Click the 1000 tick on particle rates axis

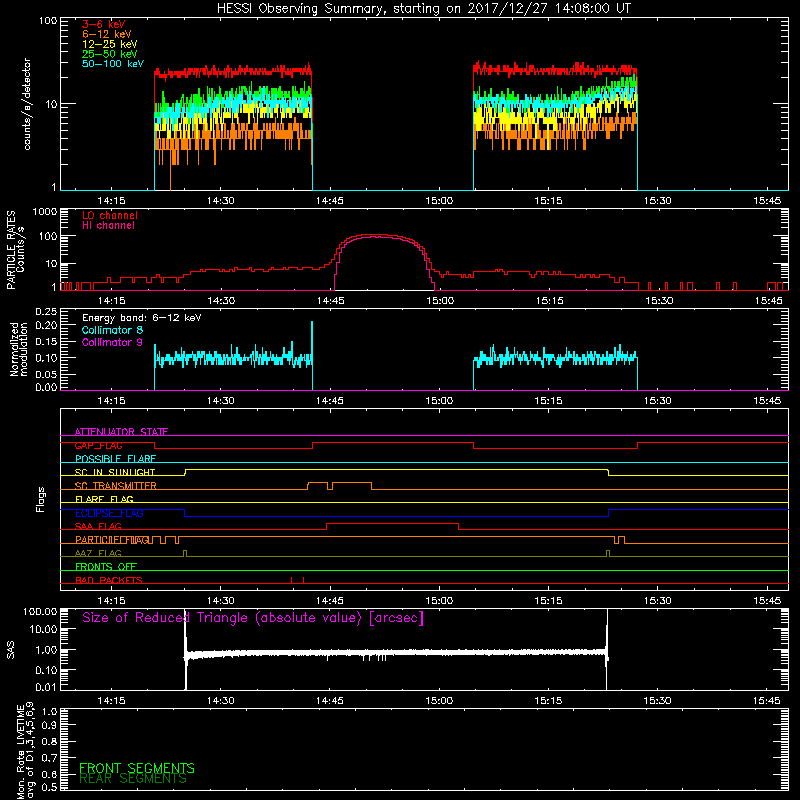(44, 212)
